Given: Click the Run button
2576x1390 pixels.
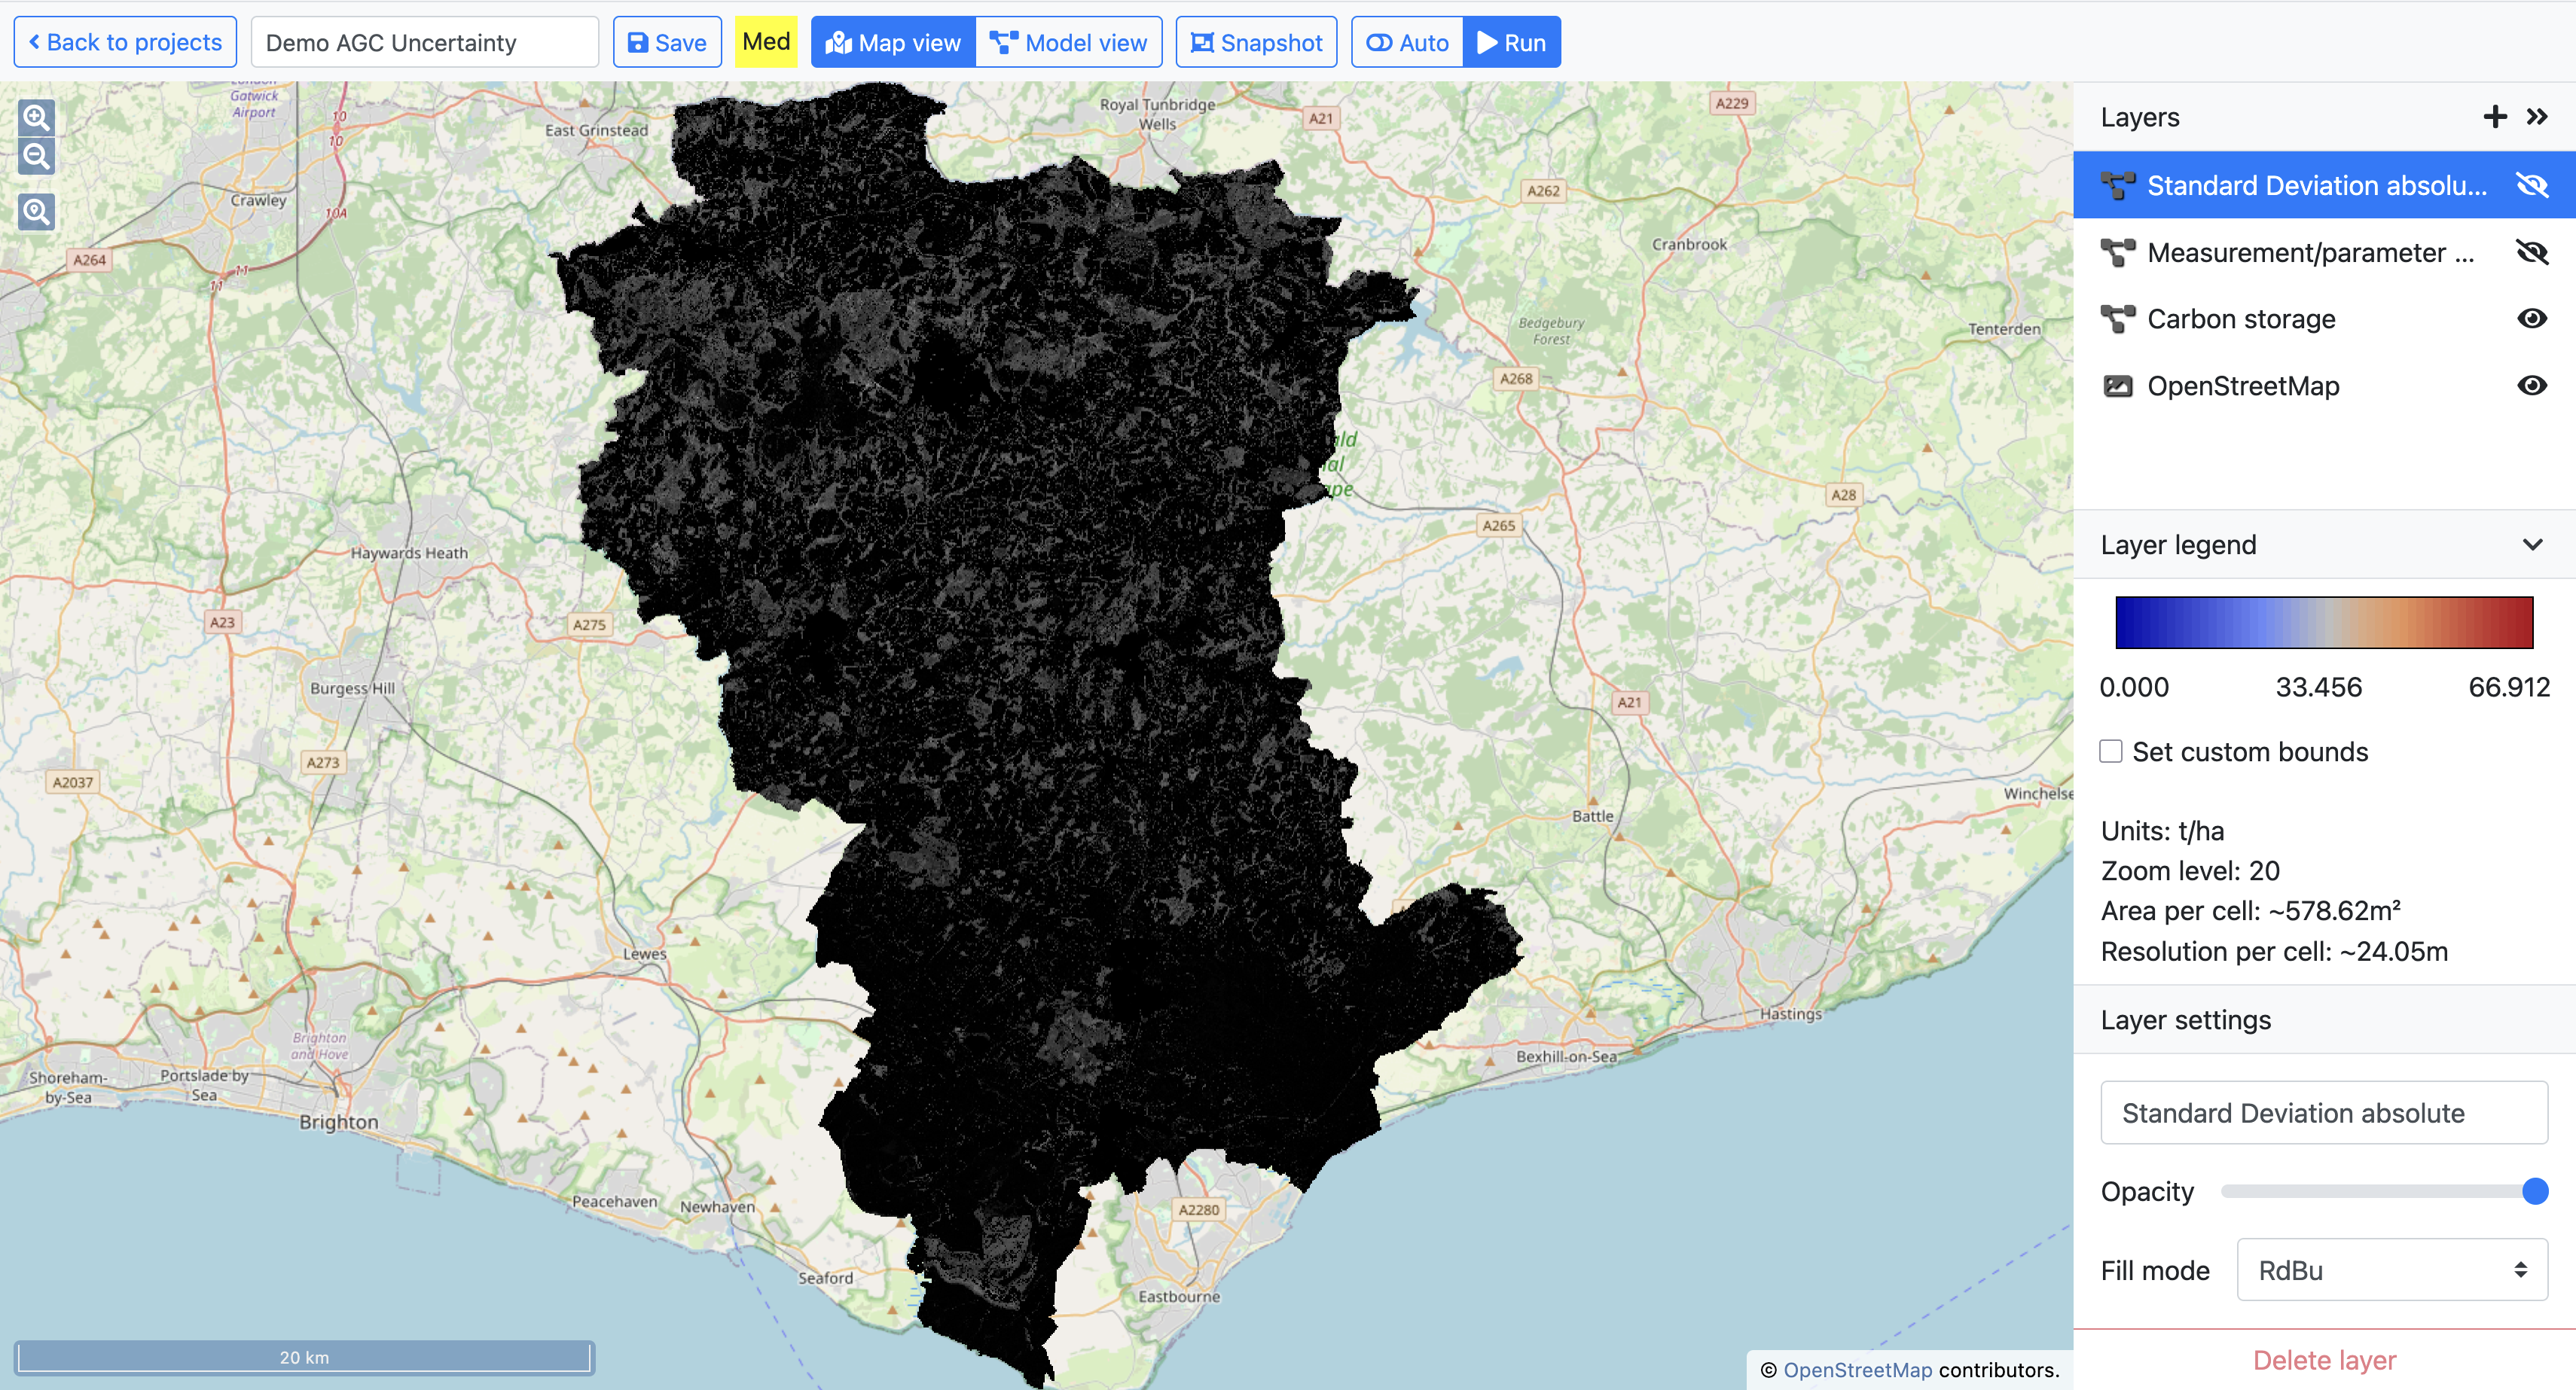Looking at the screenshot, I should 1511,43.
